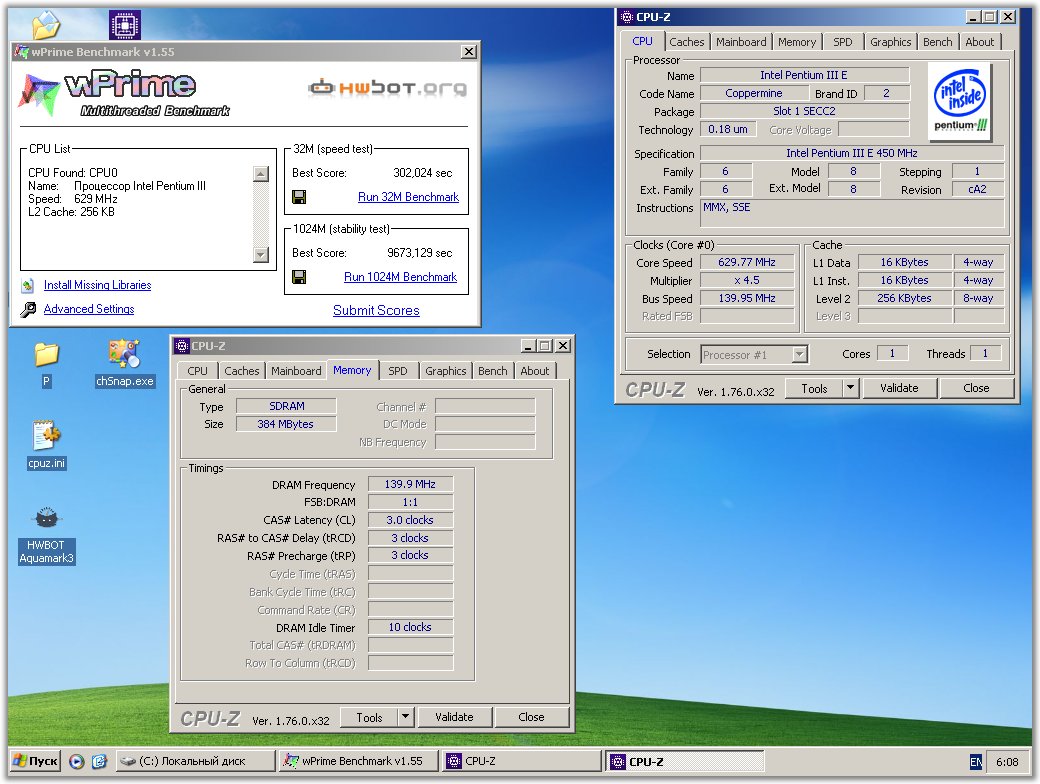1040x784 pixels.
Task: Launch the media player quick launch icon
Action: coord(76,761)
